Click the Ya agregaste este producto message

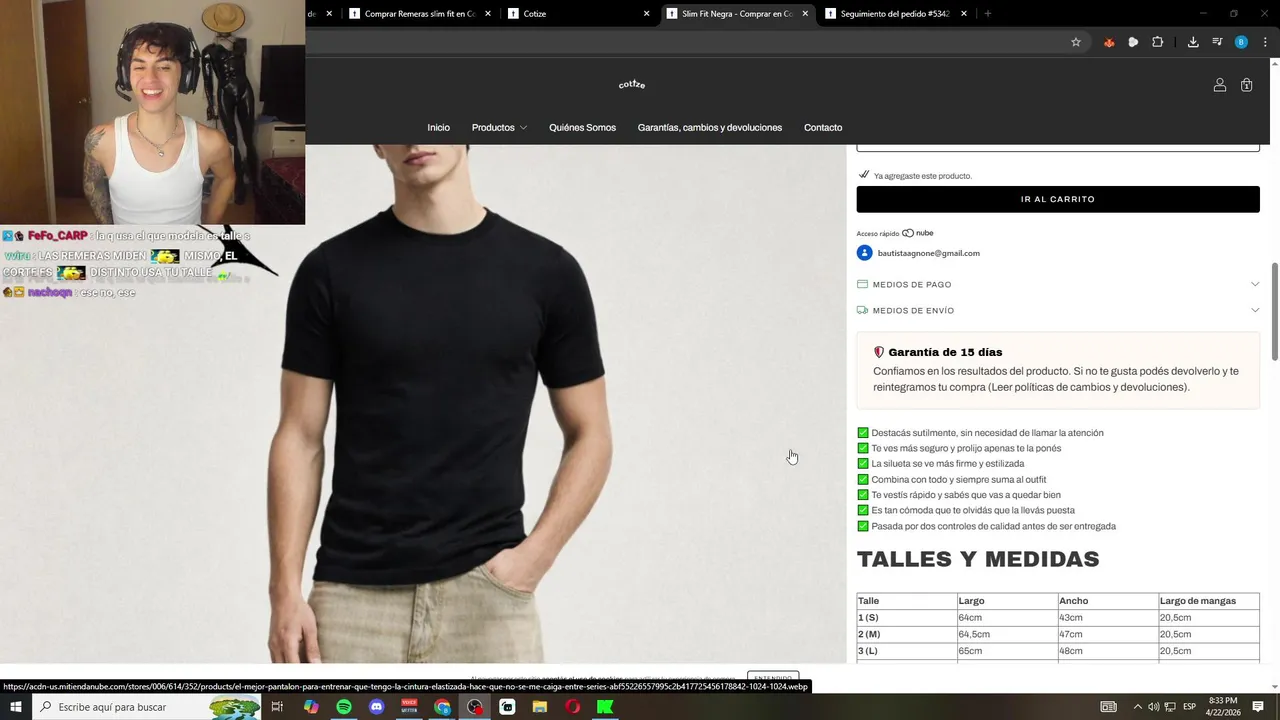pos(923,176)
